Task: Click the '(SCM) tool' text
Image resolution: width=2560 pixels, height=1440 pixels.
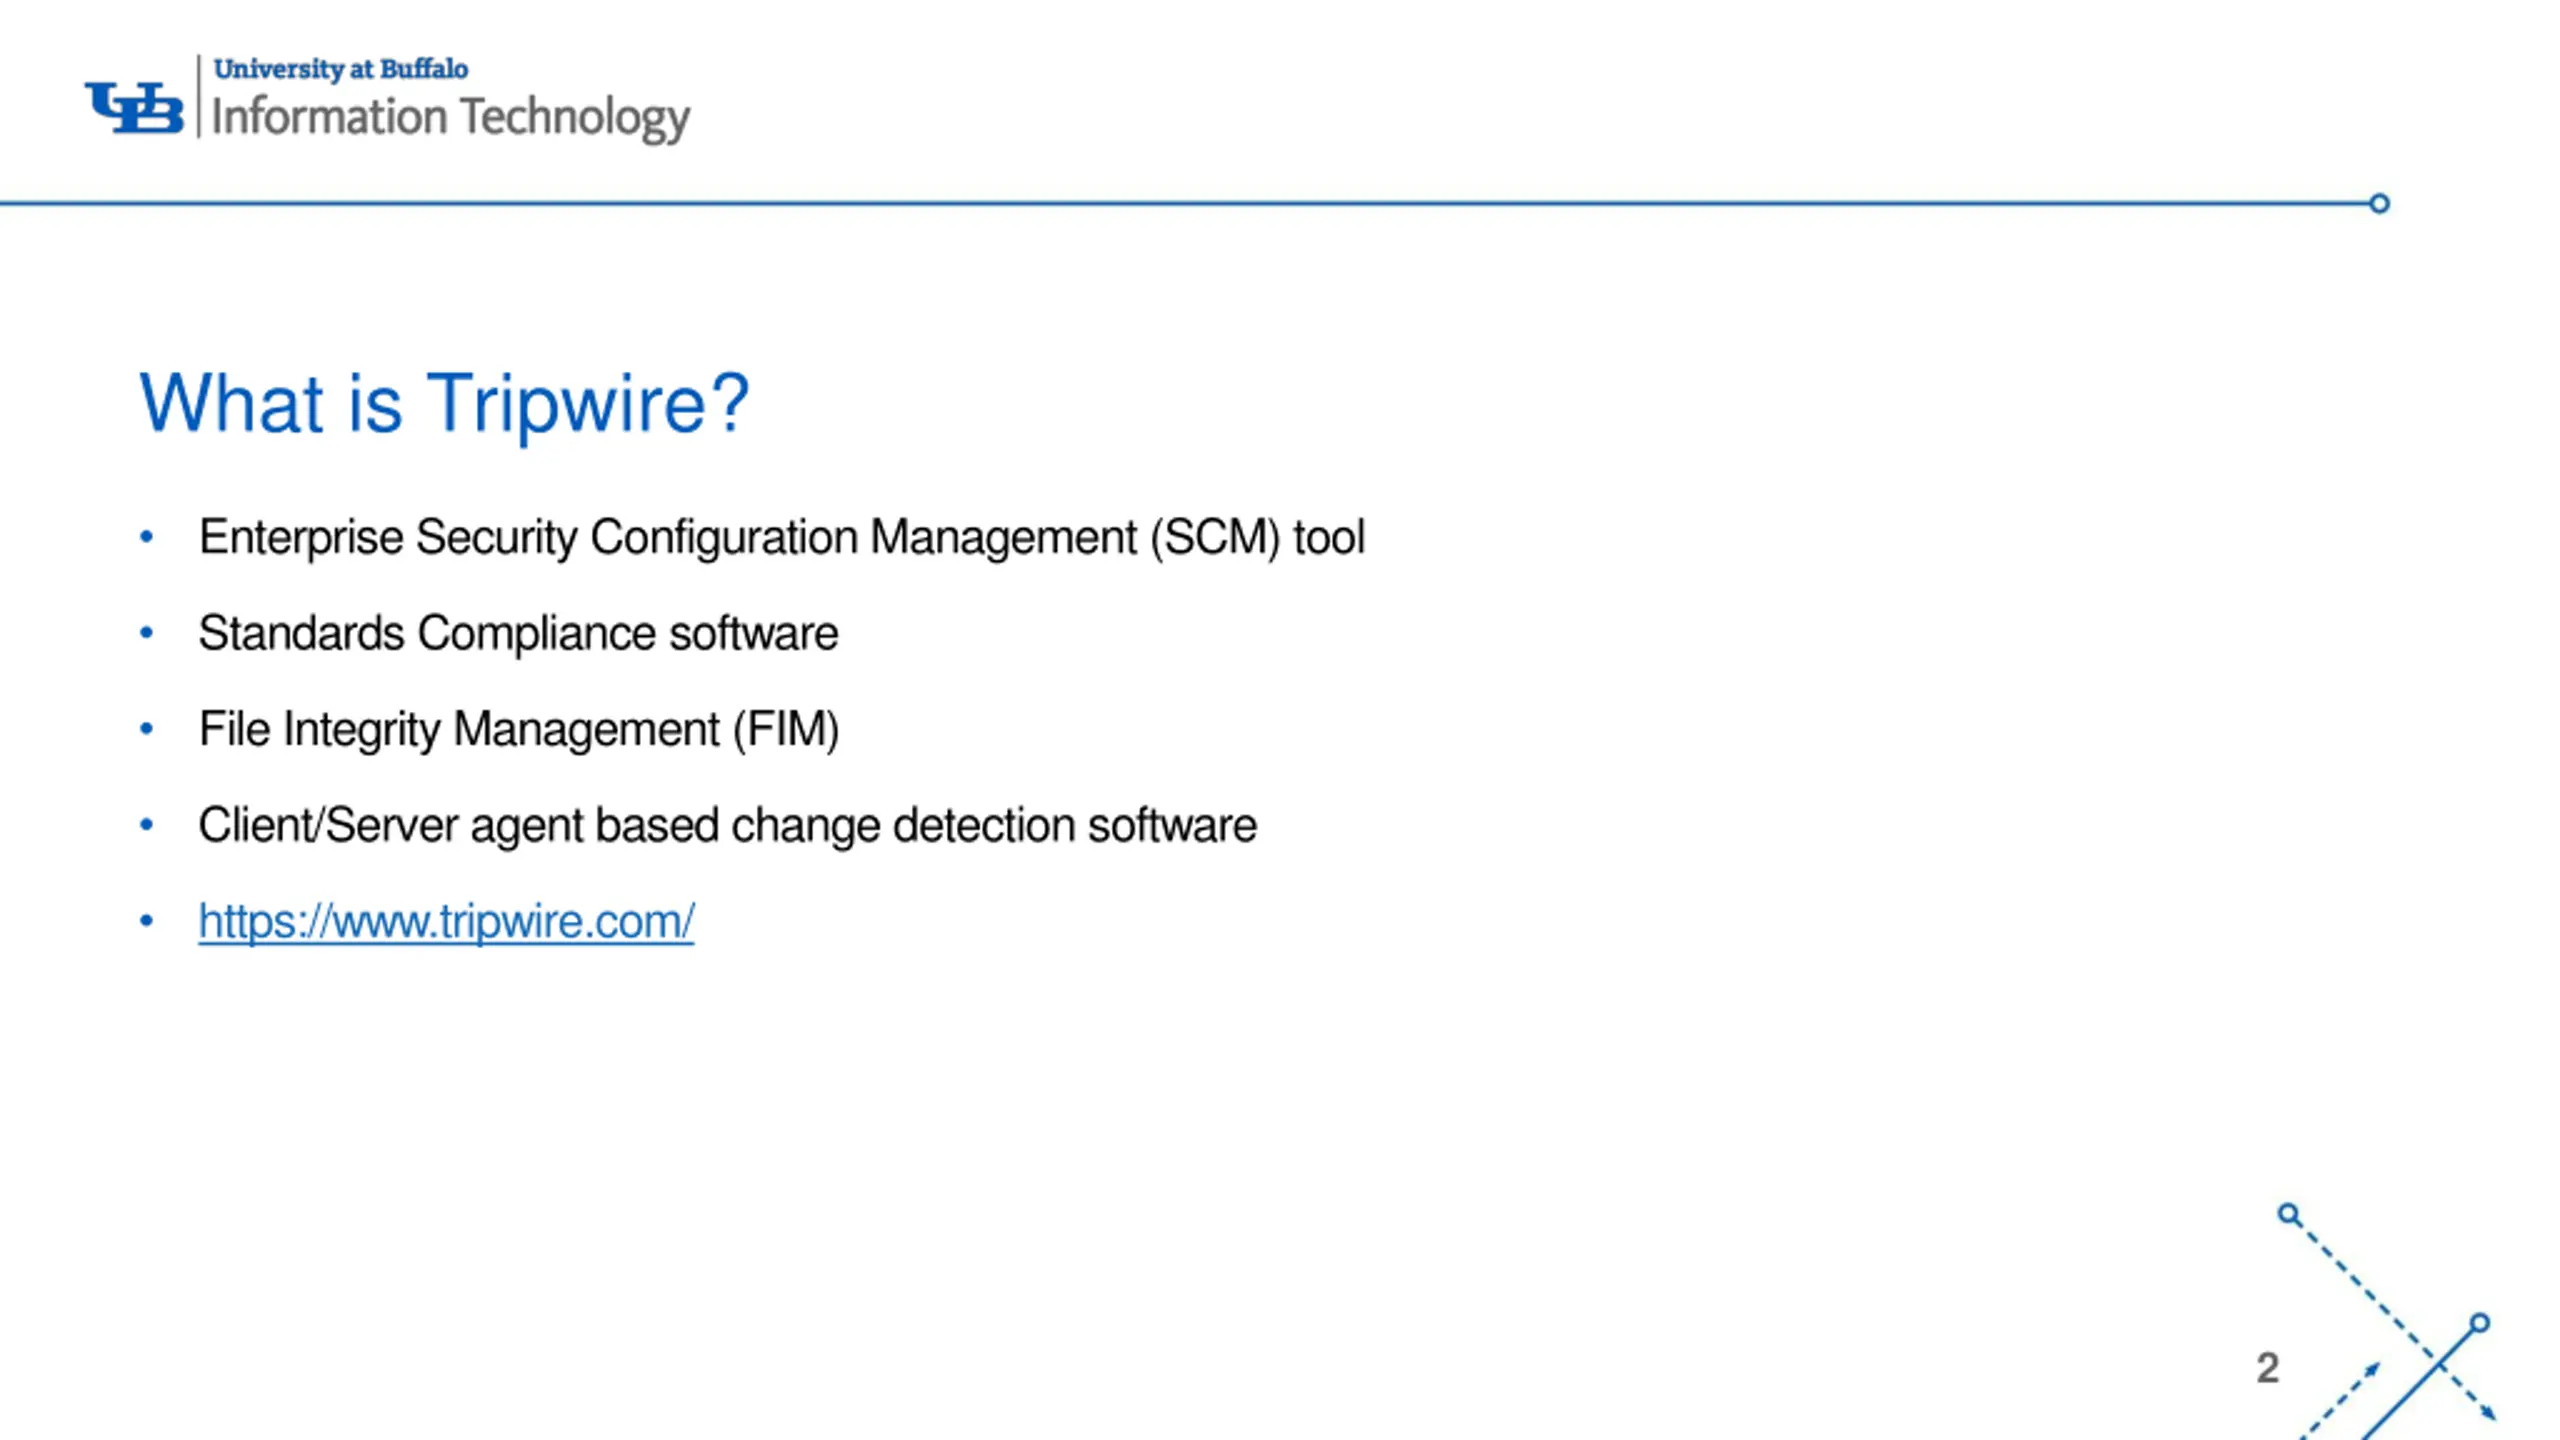Action: pos(1257,538)
